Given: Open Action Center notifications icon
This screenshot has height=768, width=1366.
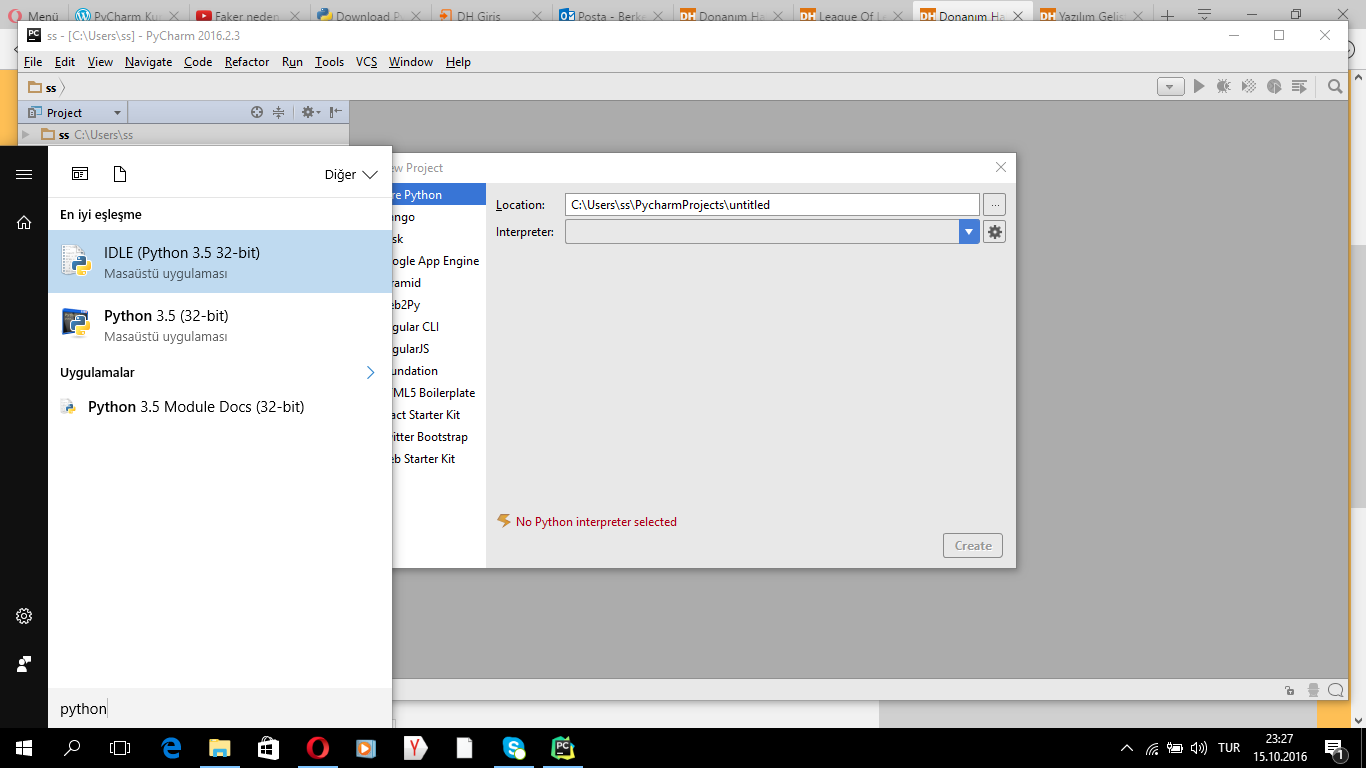Looking at the screenshot, I should click(1334, 748).
